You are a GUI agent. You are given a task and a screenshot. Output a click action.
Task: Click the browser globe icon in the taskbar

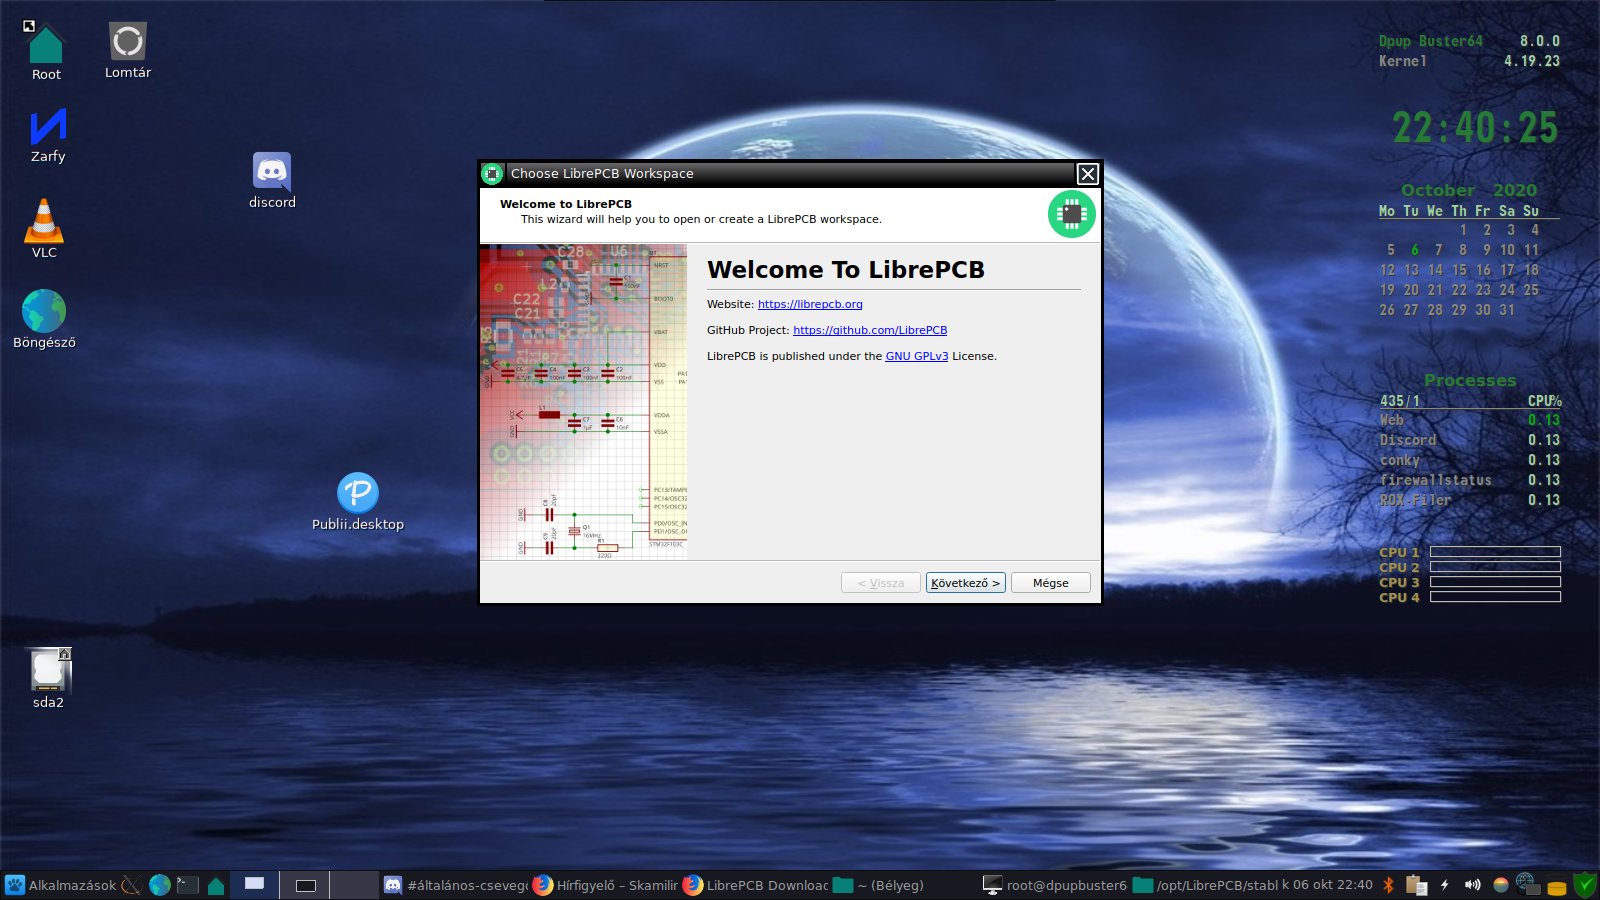tap(160, 885)
